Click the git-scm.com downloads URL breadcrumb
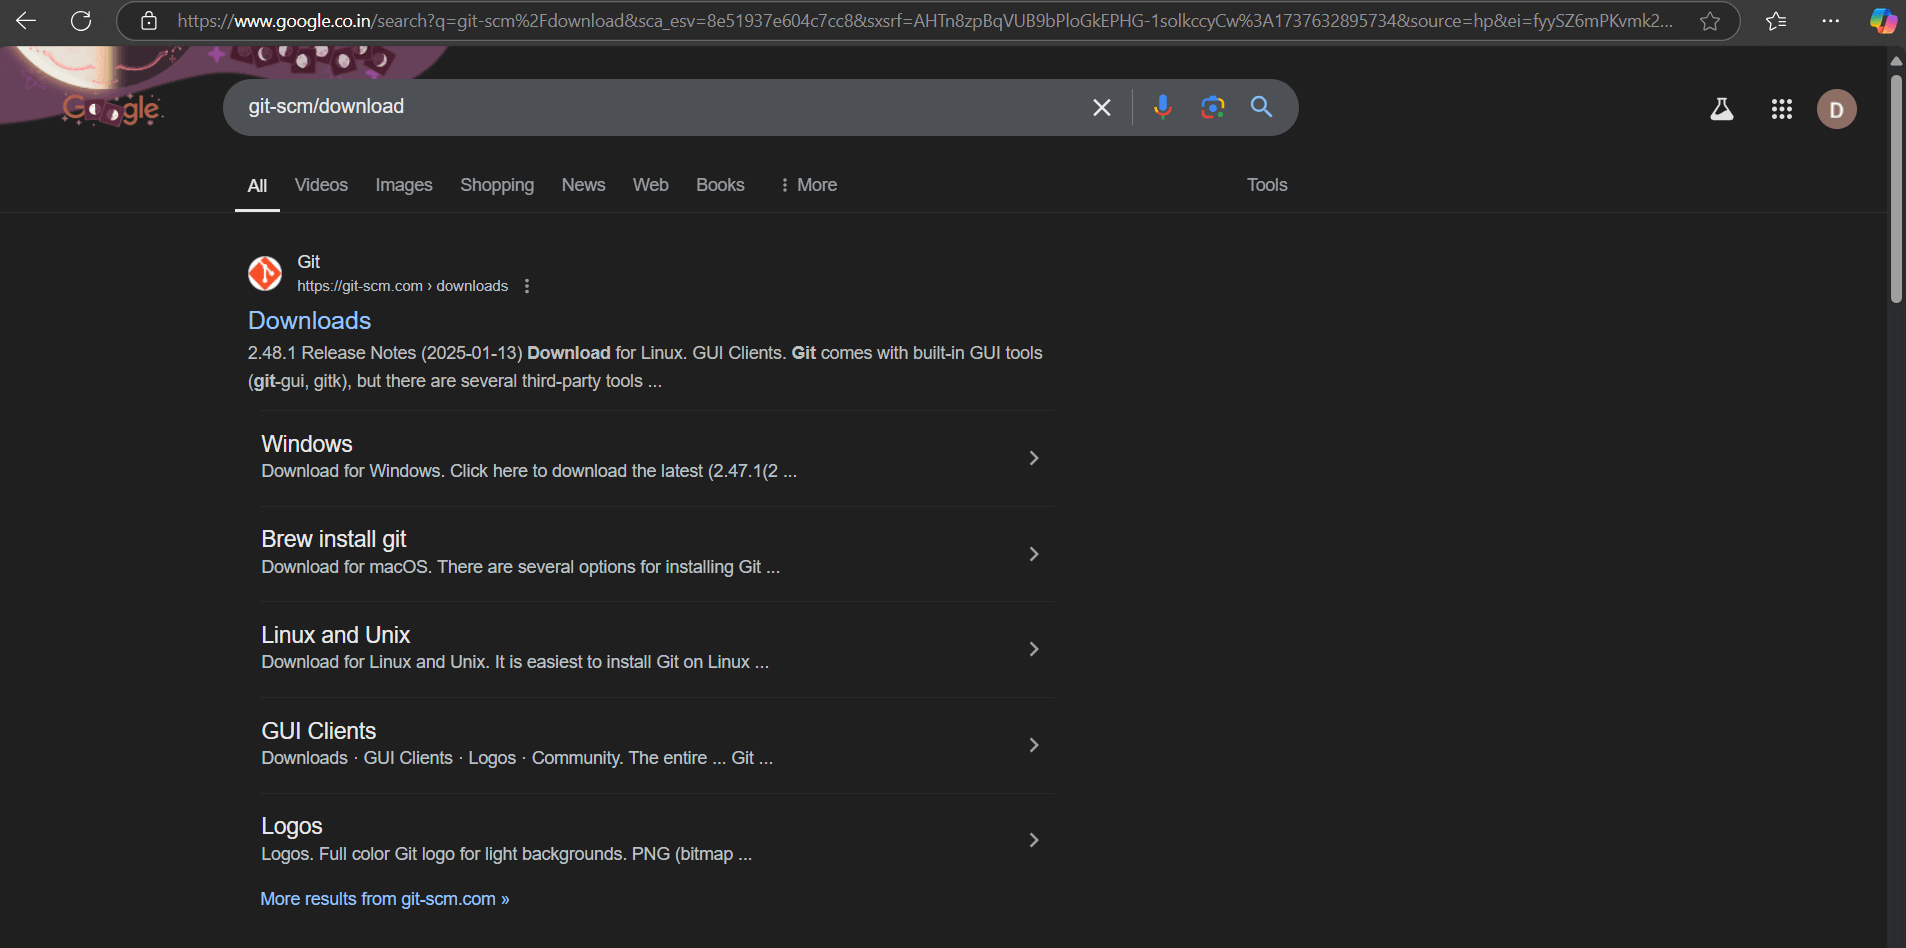The height and width of the screenshot is (948, 1906). [402, 286]
